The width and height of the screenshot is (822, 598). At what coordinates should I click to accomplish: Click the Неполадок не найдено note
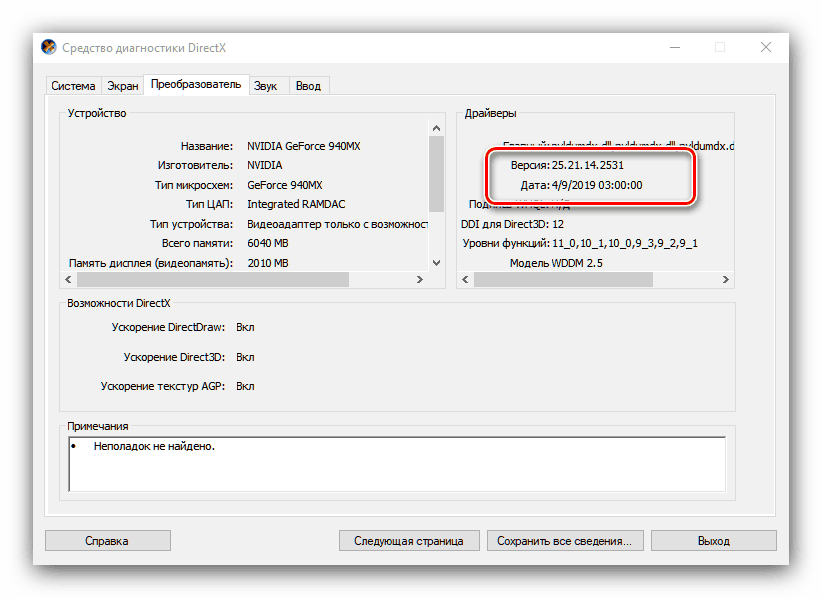(x=154, y=447)
